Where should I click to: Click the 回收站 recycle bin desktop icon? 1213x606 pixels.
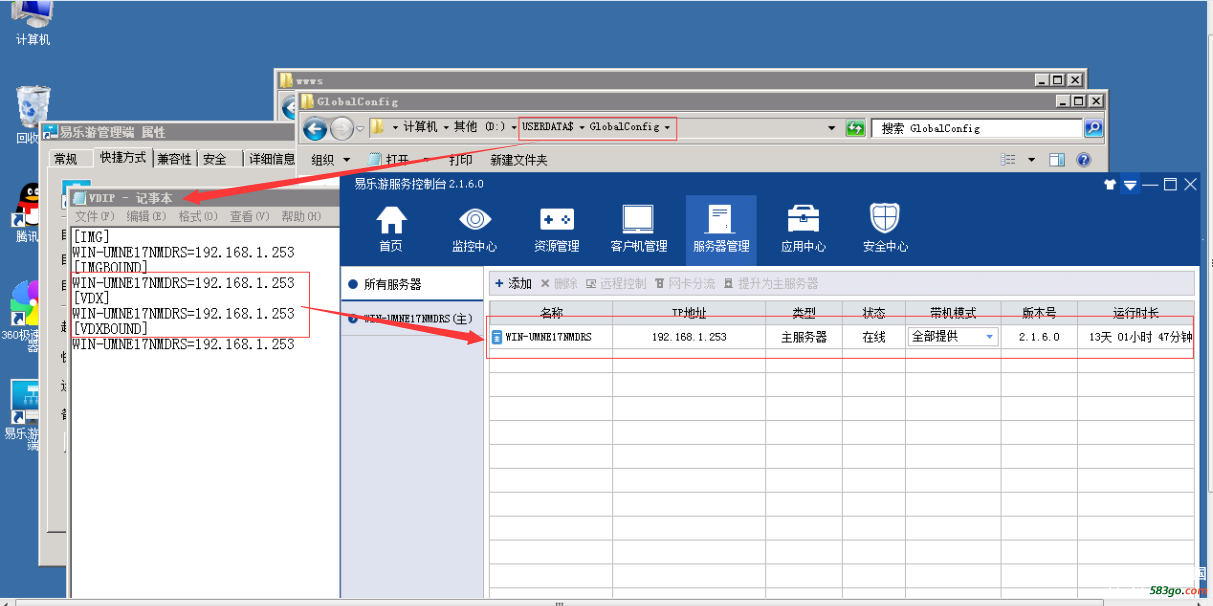[x=33, y=113]
